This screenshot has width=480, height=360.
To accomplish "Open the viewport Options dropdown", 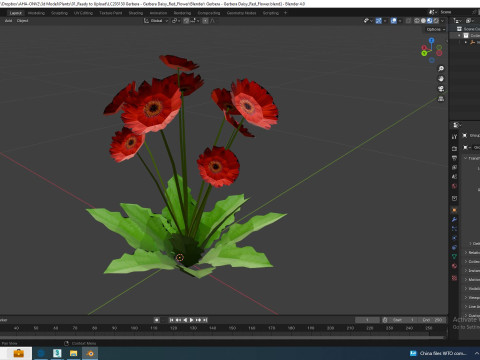I will [436, 29].
